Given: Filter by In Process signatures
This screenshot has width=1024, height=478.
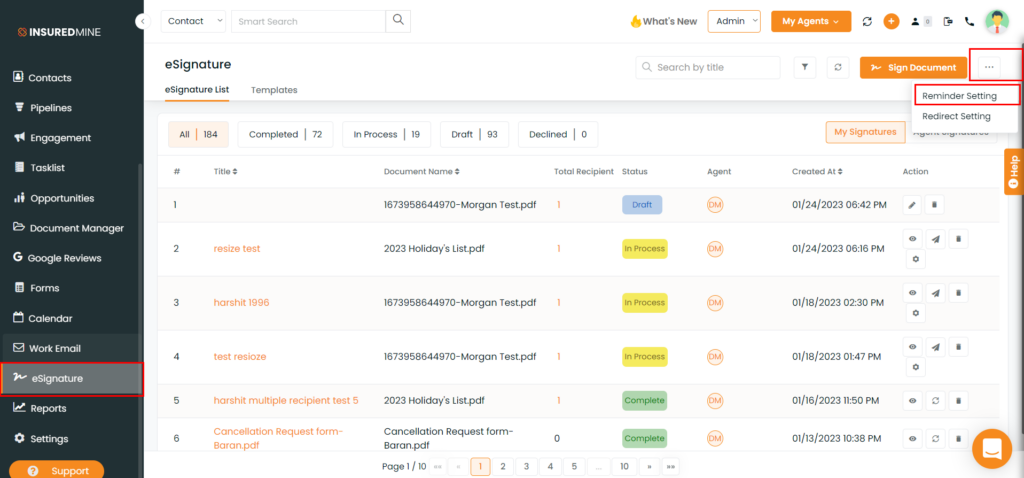Looking at the screenshot, I should tap(387, 135).
